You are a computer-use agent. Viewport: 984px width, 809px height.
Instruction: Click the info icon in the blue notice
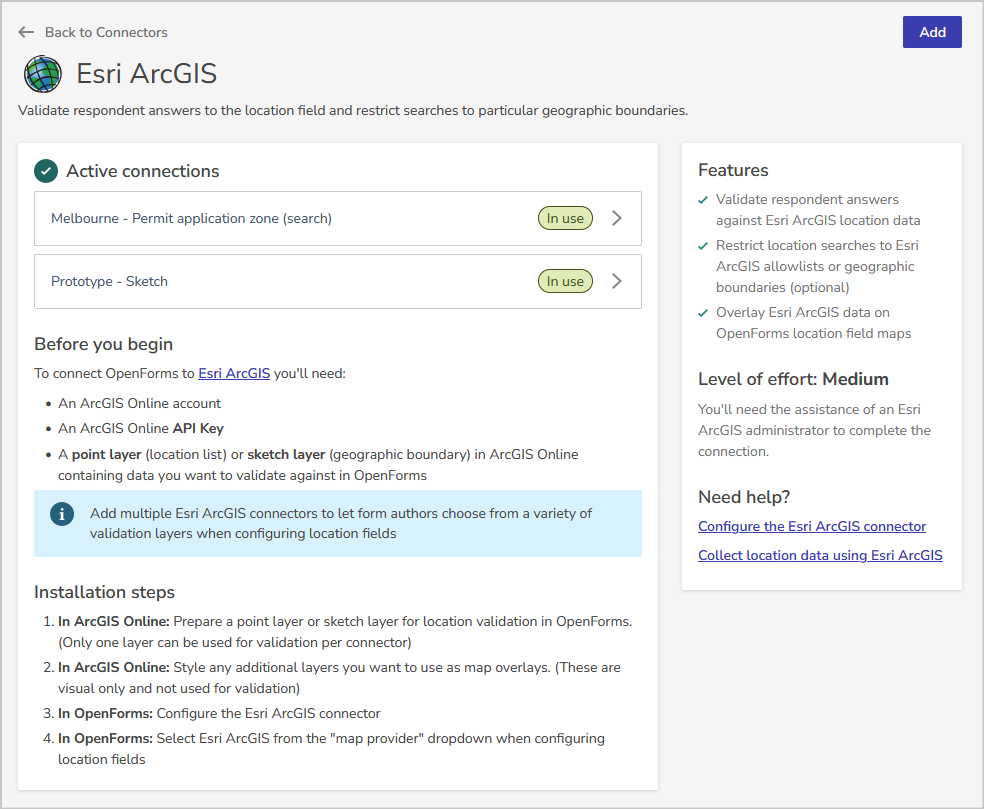62,515
